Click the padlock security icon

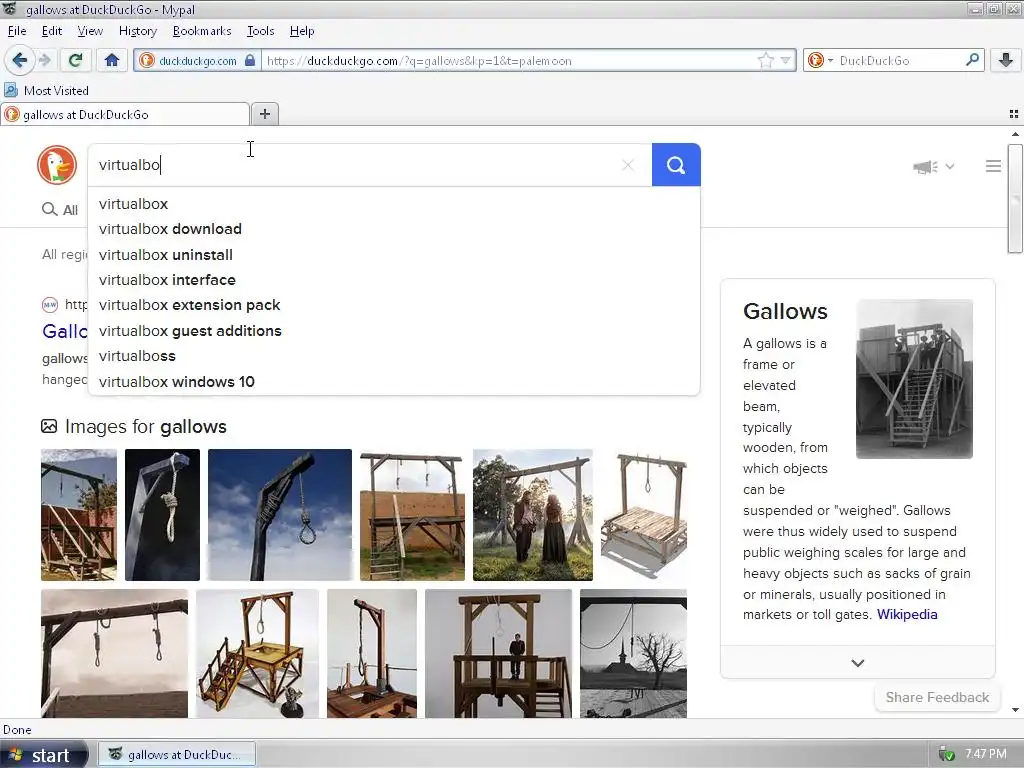click(x=249, y=61)
